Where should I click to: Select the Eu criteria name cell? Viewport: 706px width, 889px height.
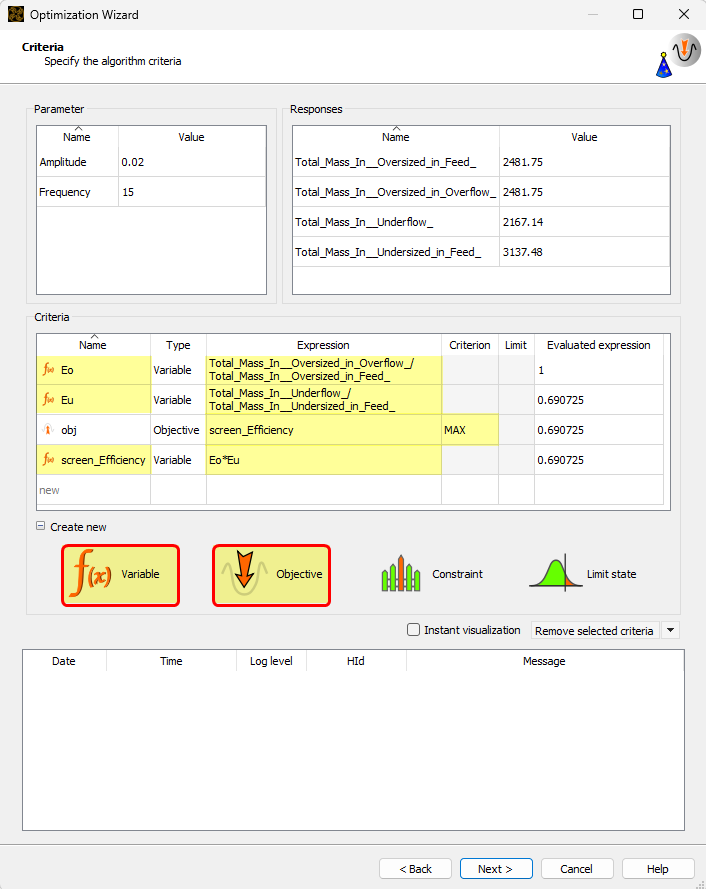click(x=94, y=400)
